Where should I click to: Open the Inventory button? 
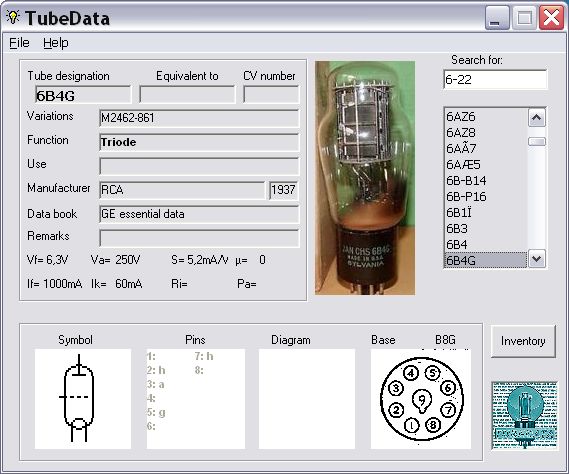point(523,341)
